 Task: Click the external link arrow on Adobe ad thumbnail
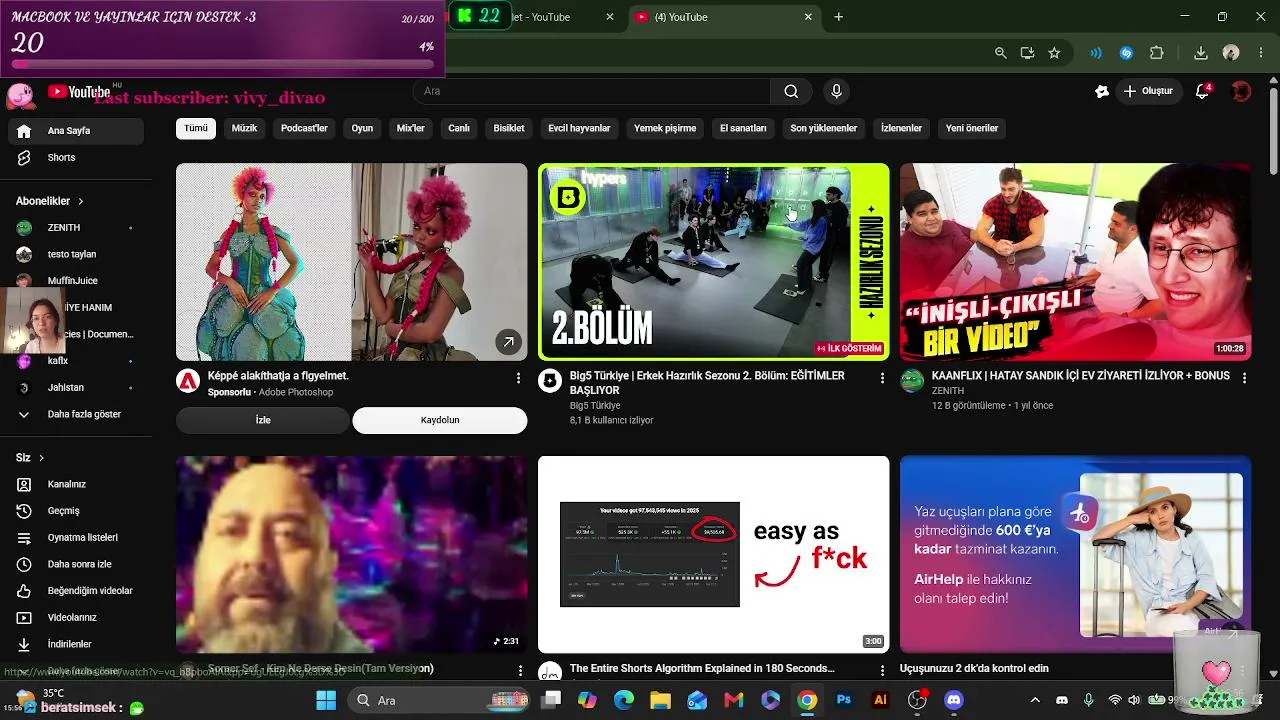(x=508, y=342)
